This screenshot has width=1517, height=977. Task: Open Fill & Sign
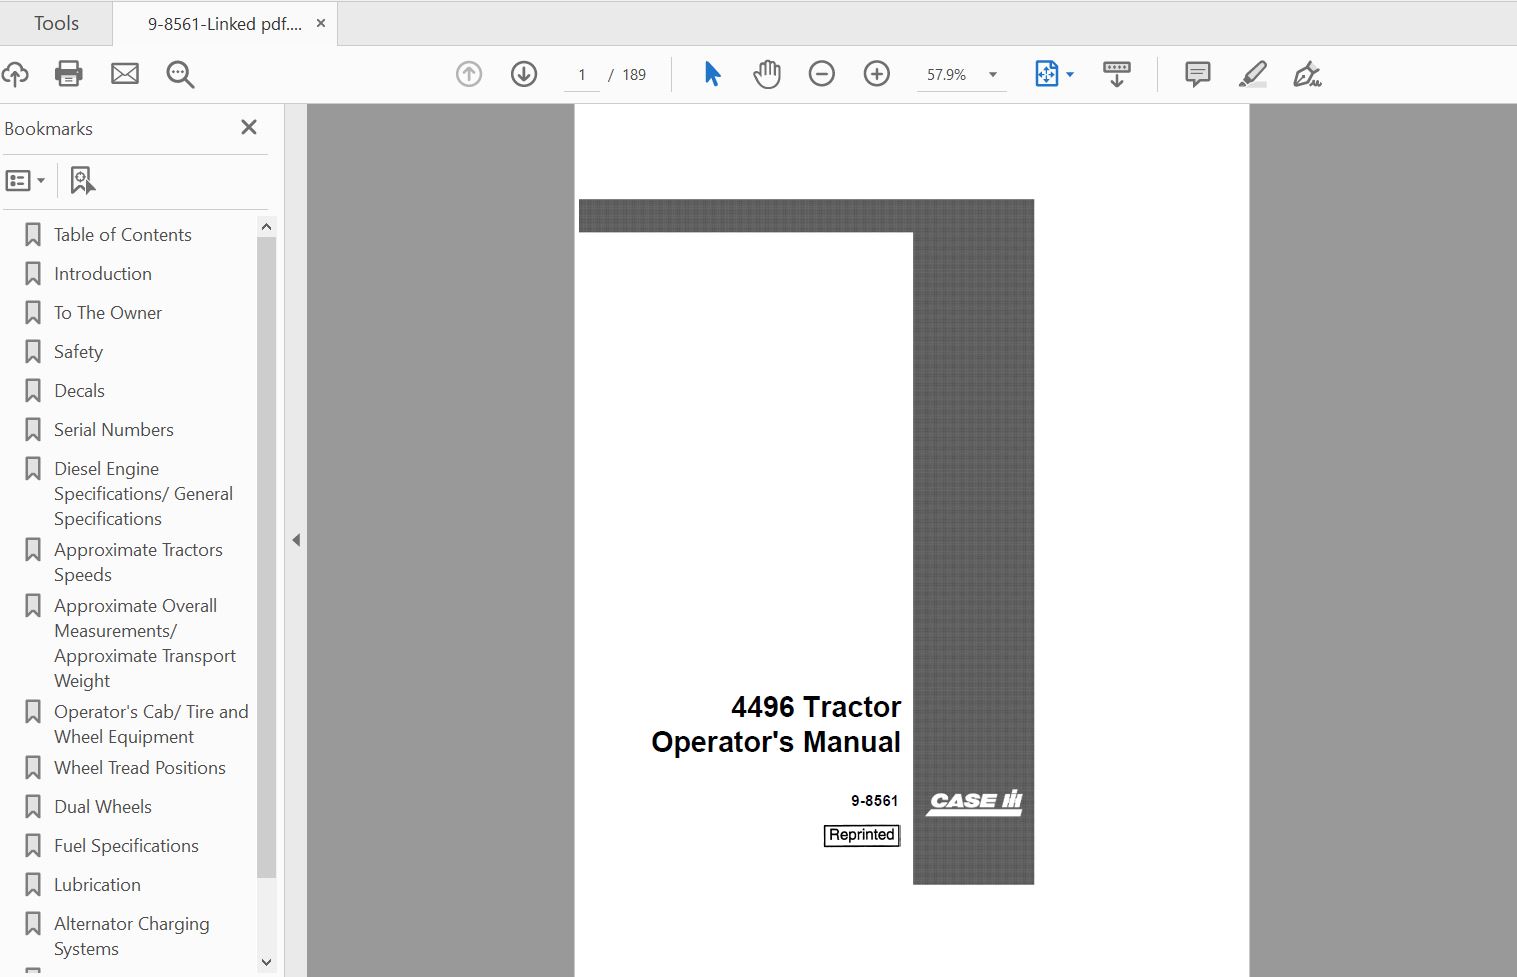pyautogui.click(x=1309, y=73)
